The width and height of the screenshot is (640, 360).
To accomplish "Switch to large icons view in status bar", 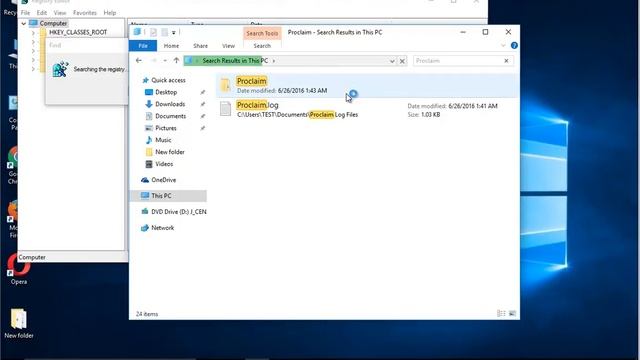I will pyautogui.click(x=512, y=313).
